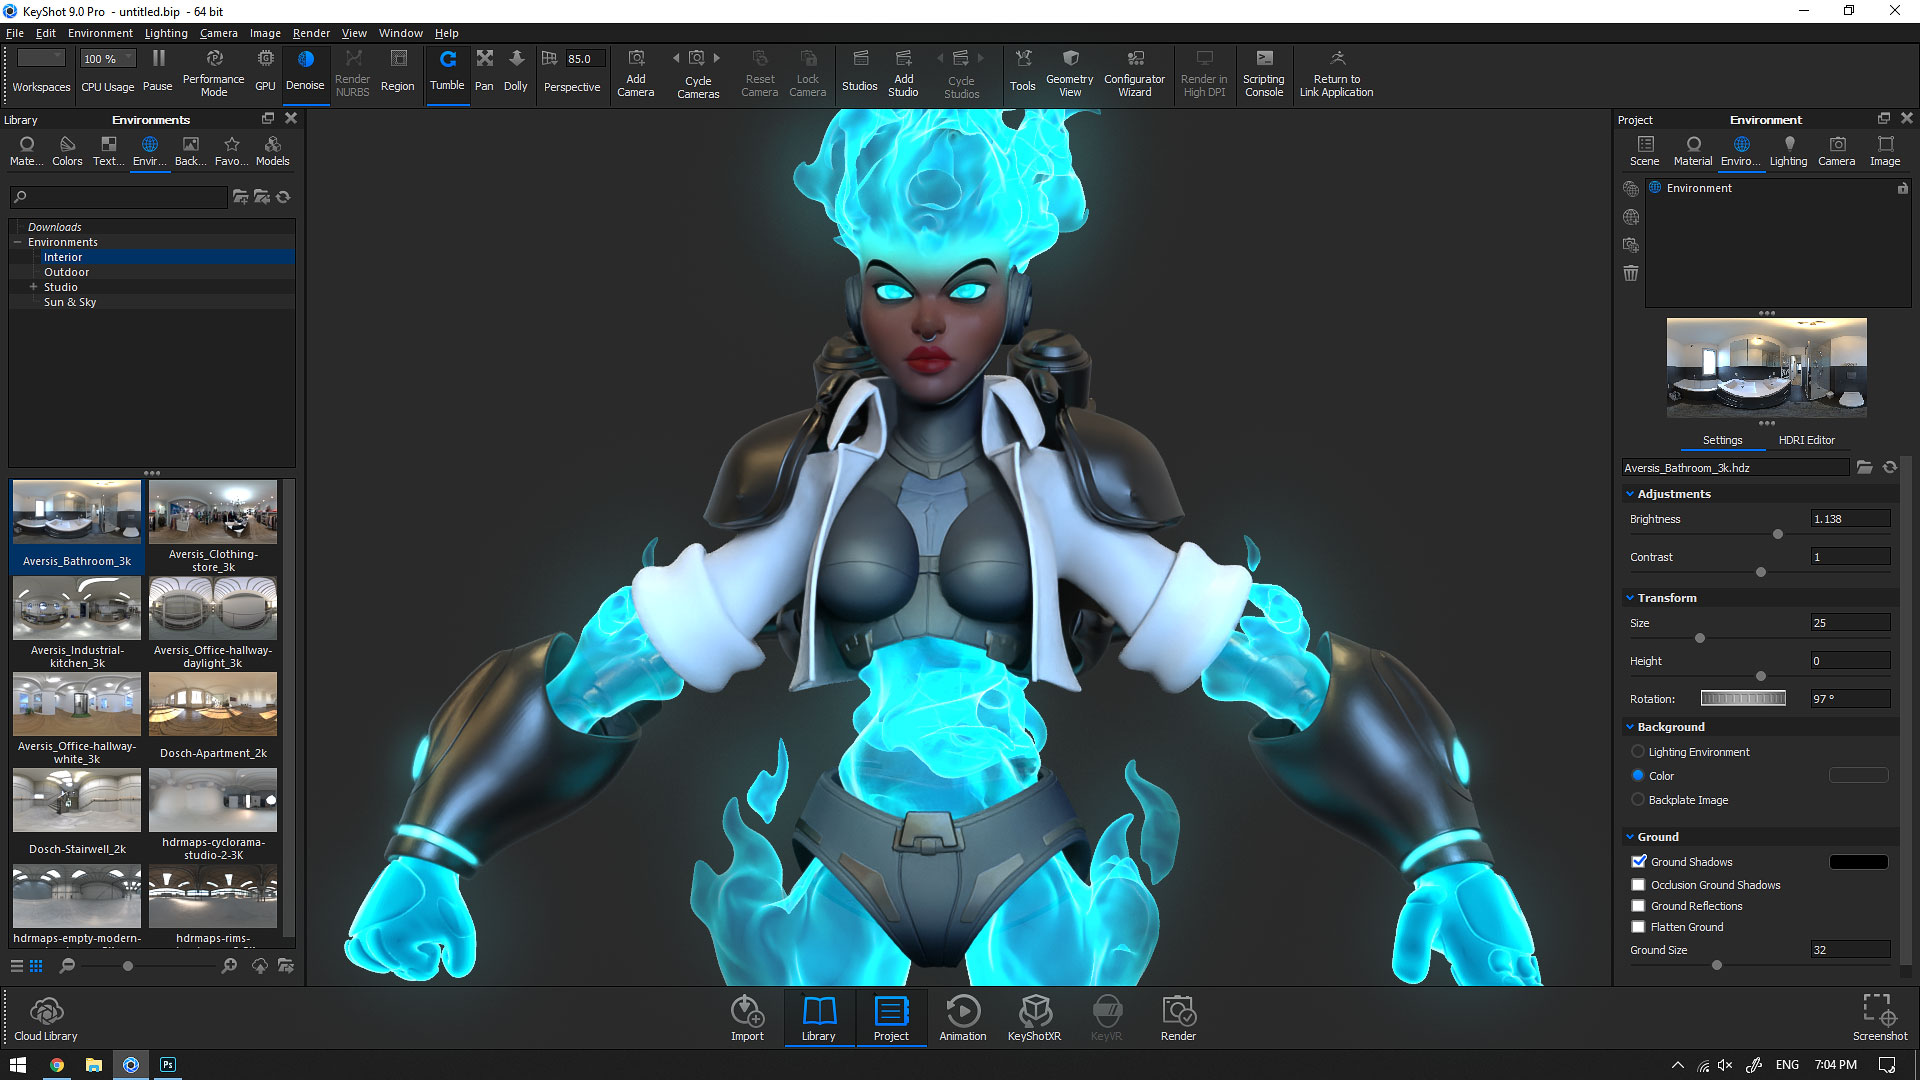The width and height of the screenshot is (1920, 1080).
Task: Open the Render dialog
Action: point(1178,1018)
